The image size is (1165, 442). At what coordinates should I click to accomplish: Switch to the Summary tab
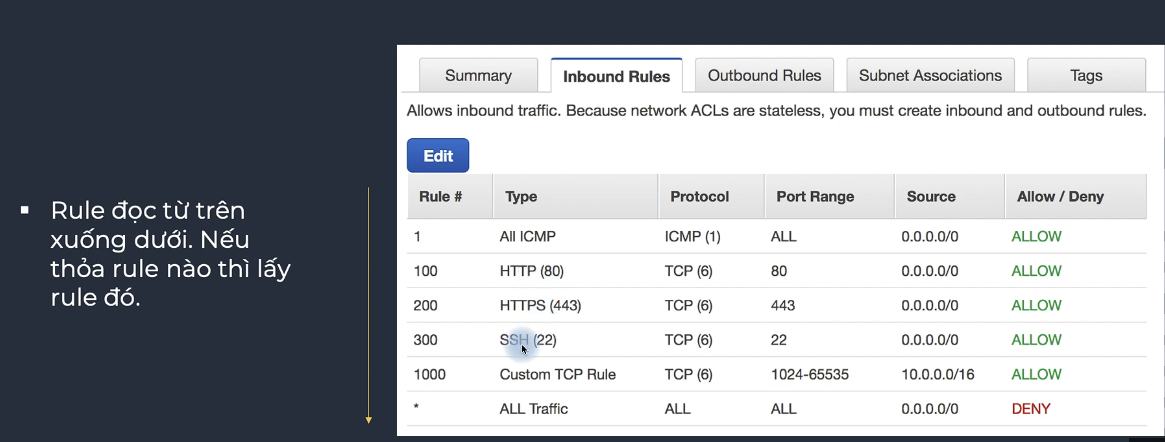tap(478, 76)
